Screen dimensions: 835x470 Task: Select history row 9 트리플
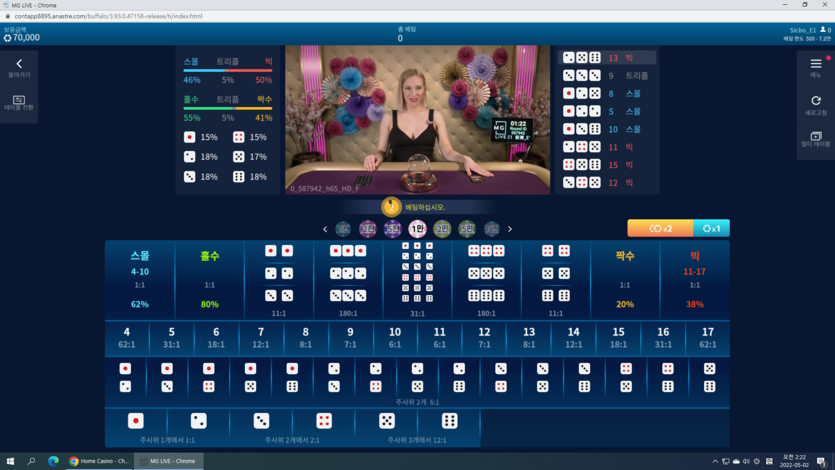coord(607,76)
